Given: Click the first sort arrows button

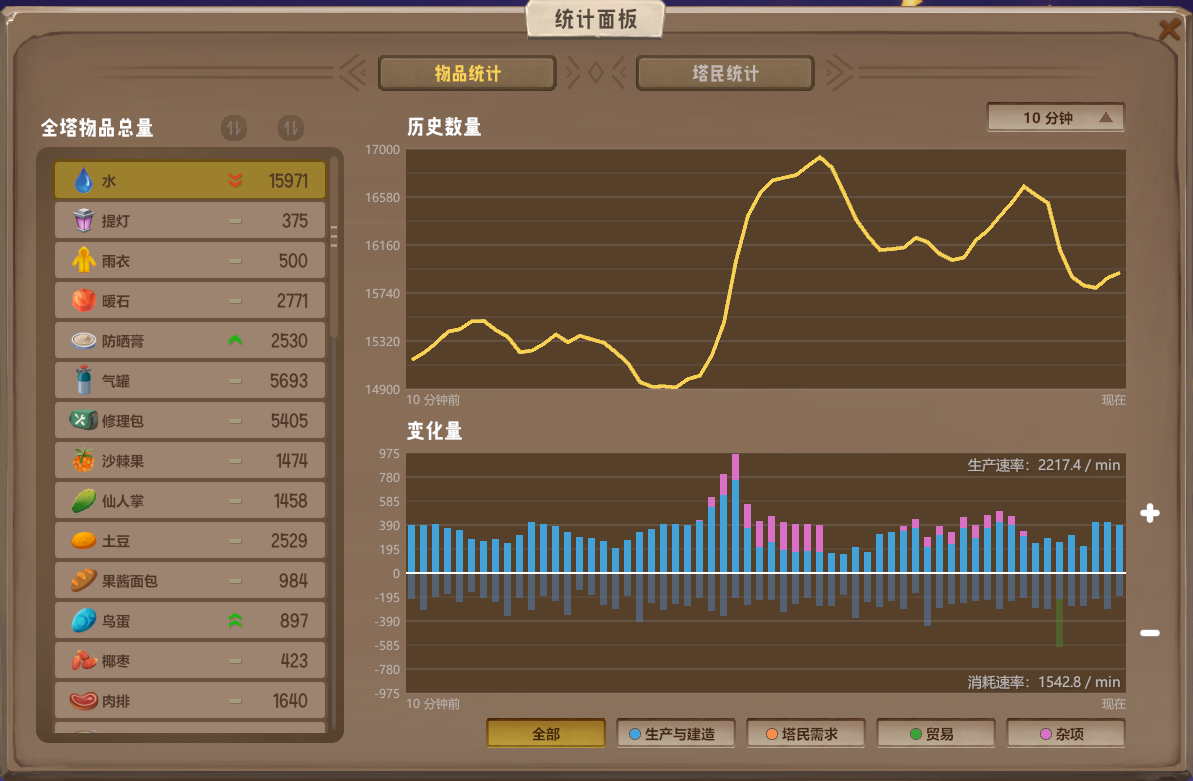Looking at the screenshot, I should (x=233, y=128).
